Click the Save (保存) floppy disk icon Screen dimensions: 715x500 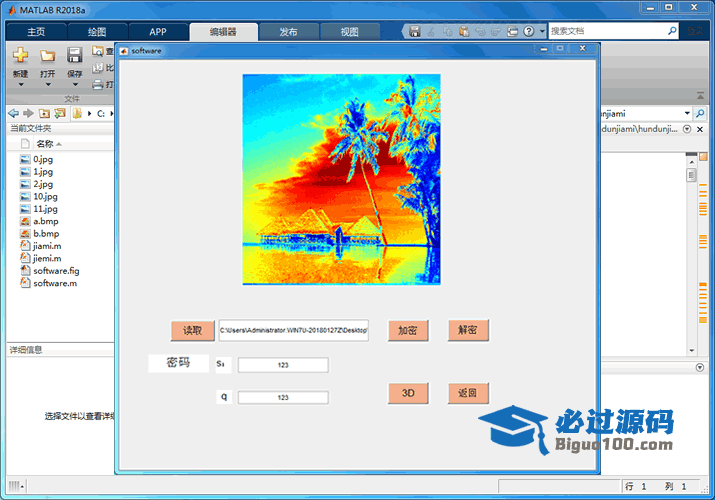coord(74,55)
